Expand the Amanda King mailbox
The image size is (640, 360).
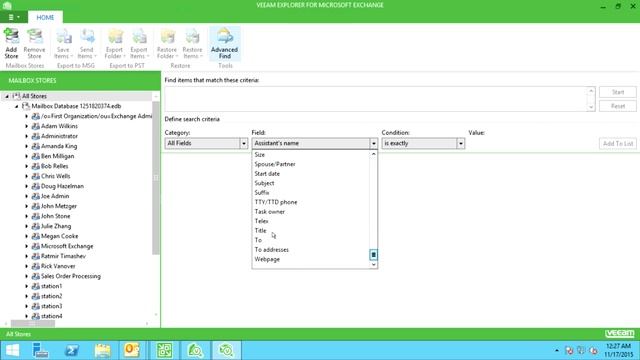(27, 146)
